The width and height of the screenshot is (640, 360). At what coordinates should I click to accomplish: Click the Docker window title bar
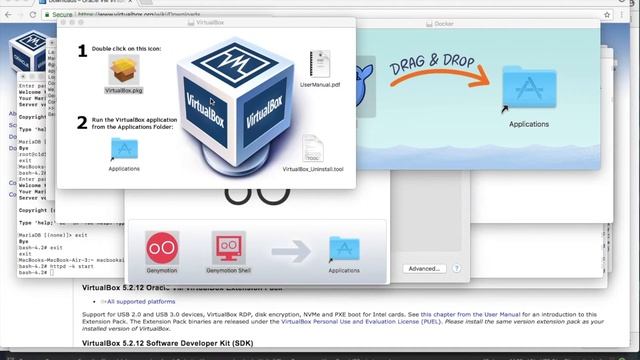[x=478, y=24]
